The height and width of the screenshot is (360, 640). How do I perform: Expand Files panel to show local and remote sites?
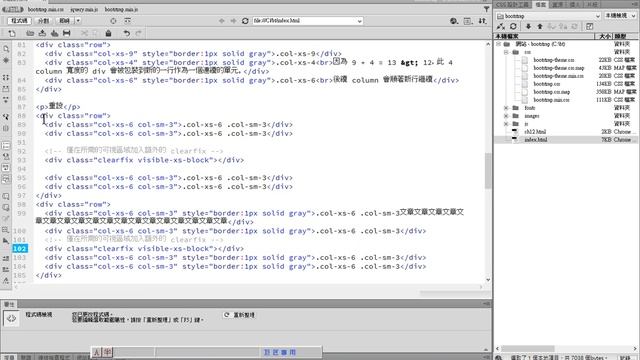pos(589,27)
